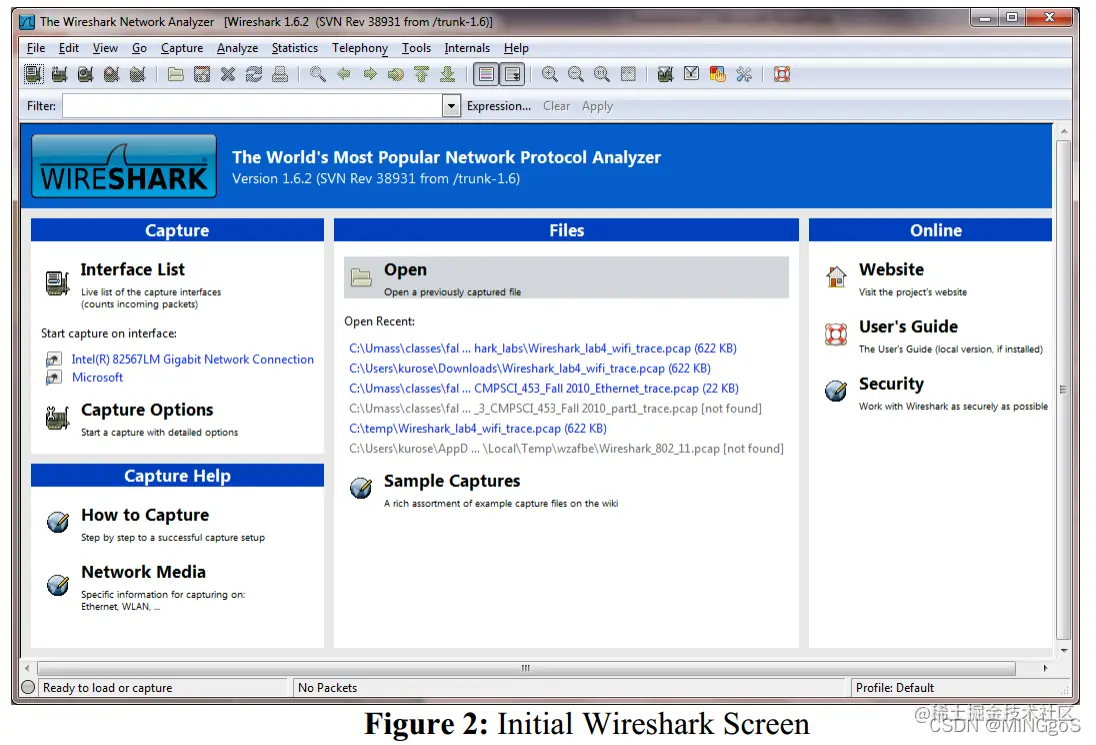
Task: Click the Apply filter button
Action: tap(597, 106)
